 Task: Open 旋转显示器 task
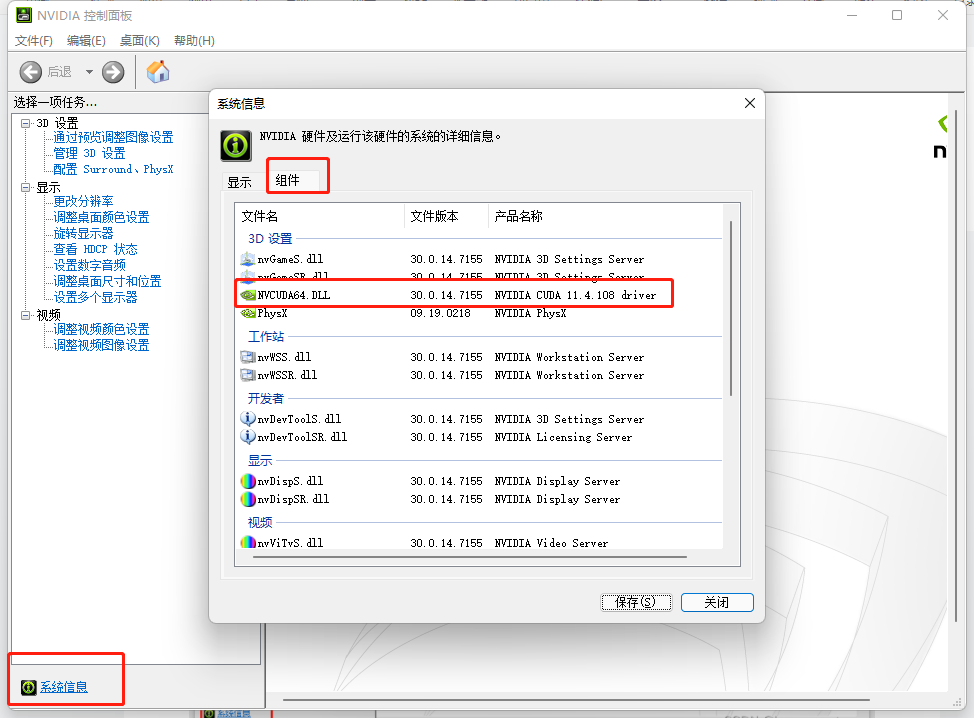point(83,233)
